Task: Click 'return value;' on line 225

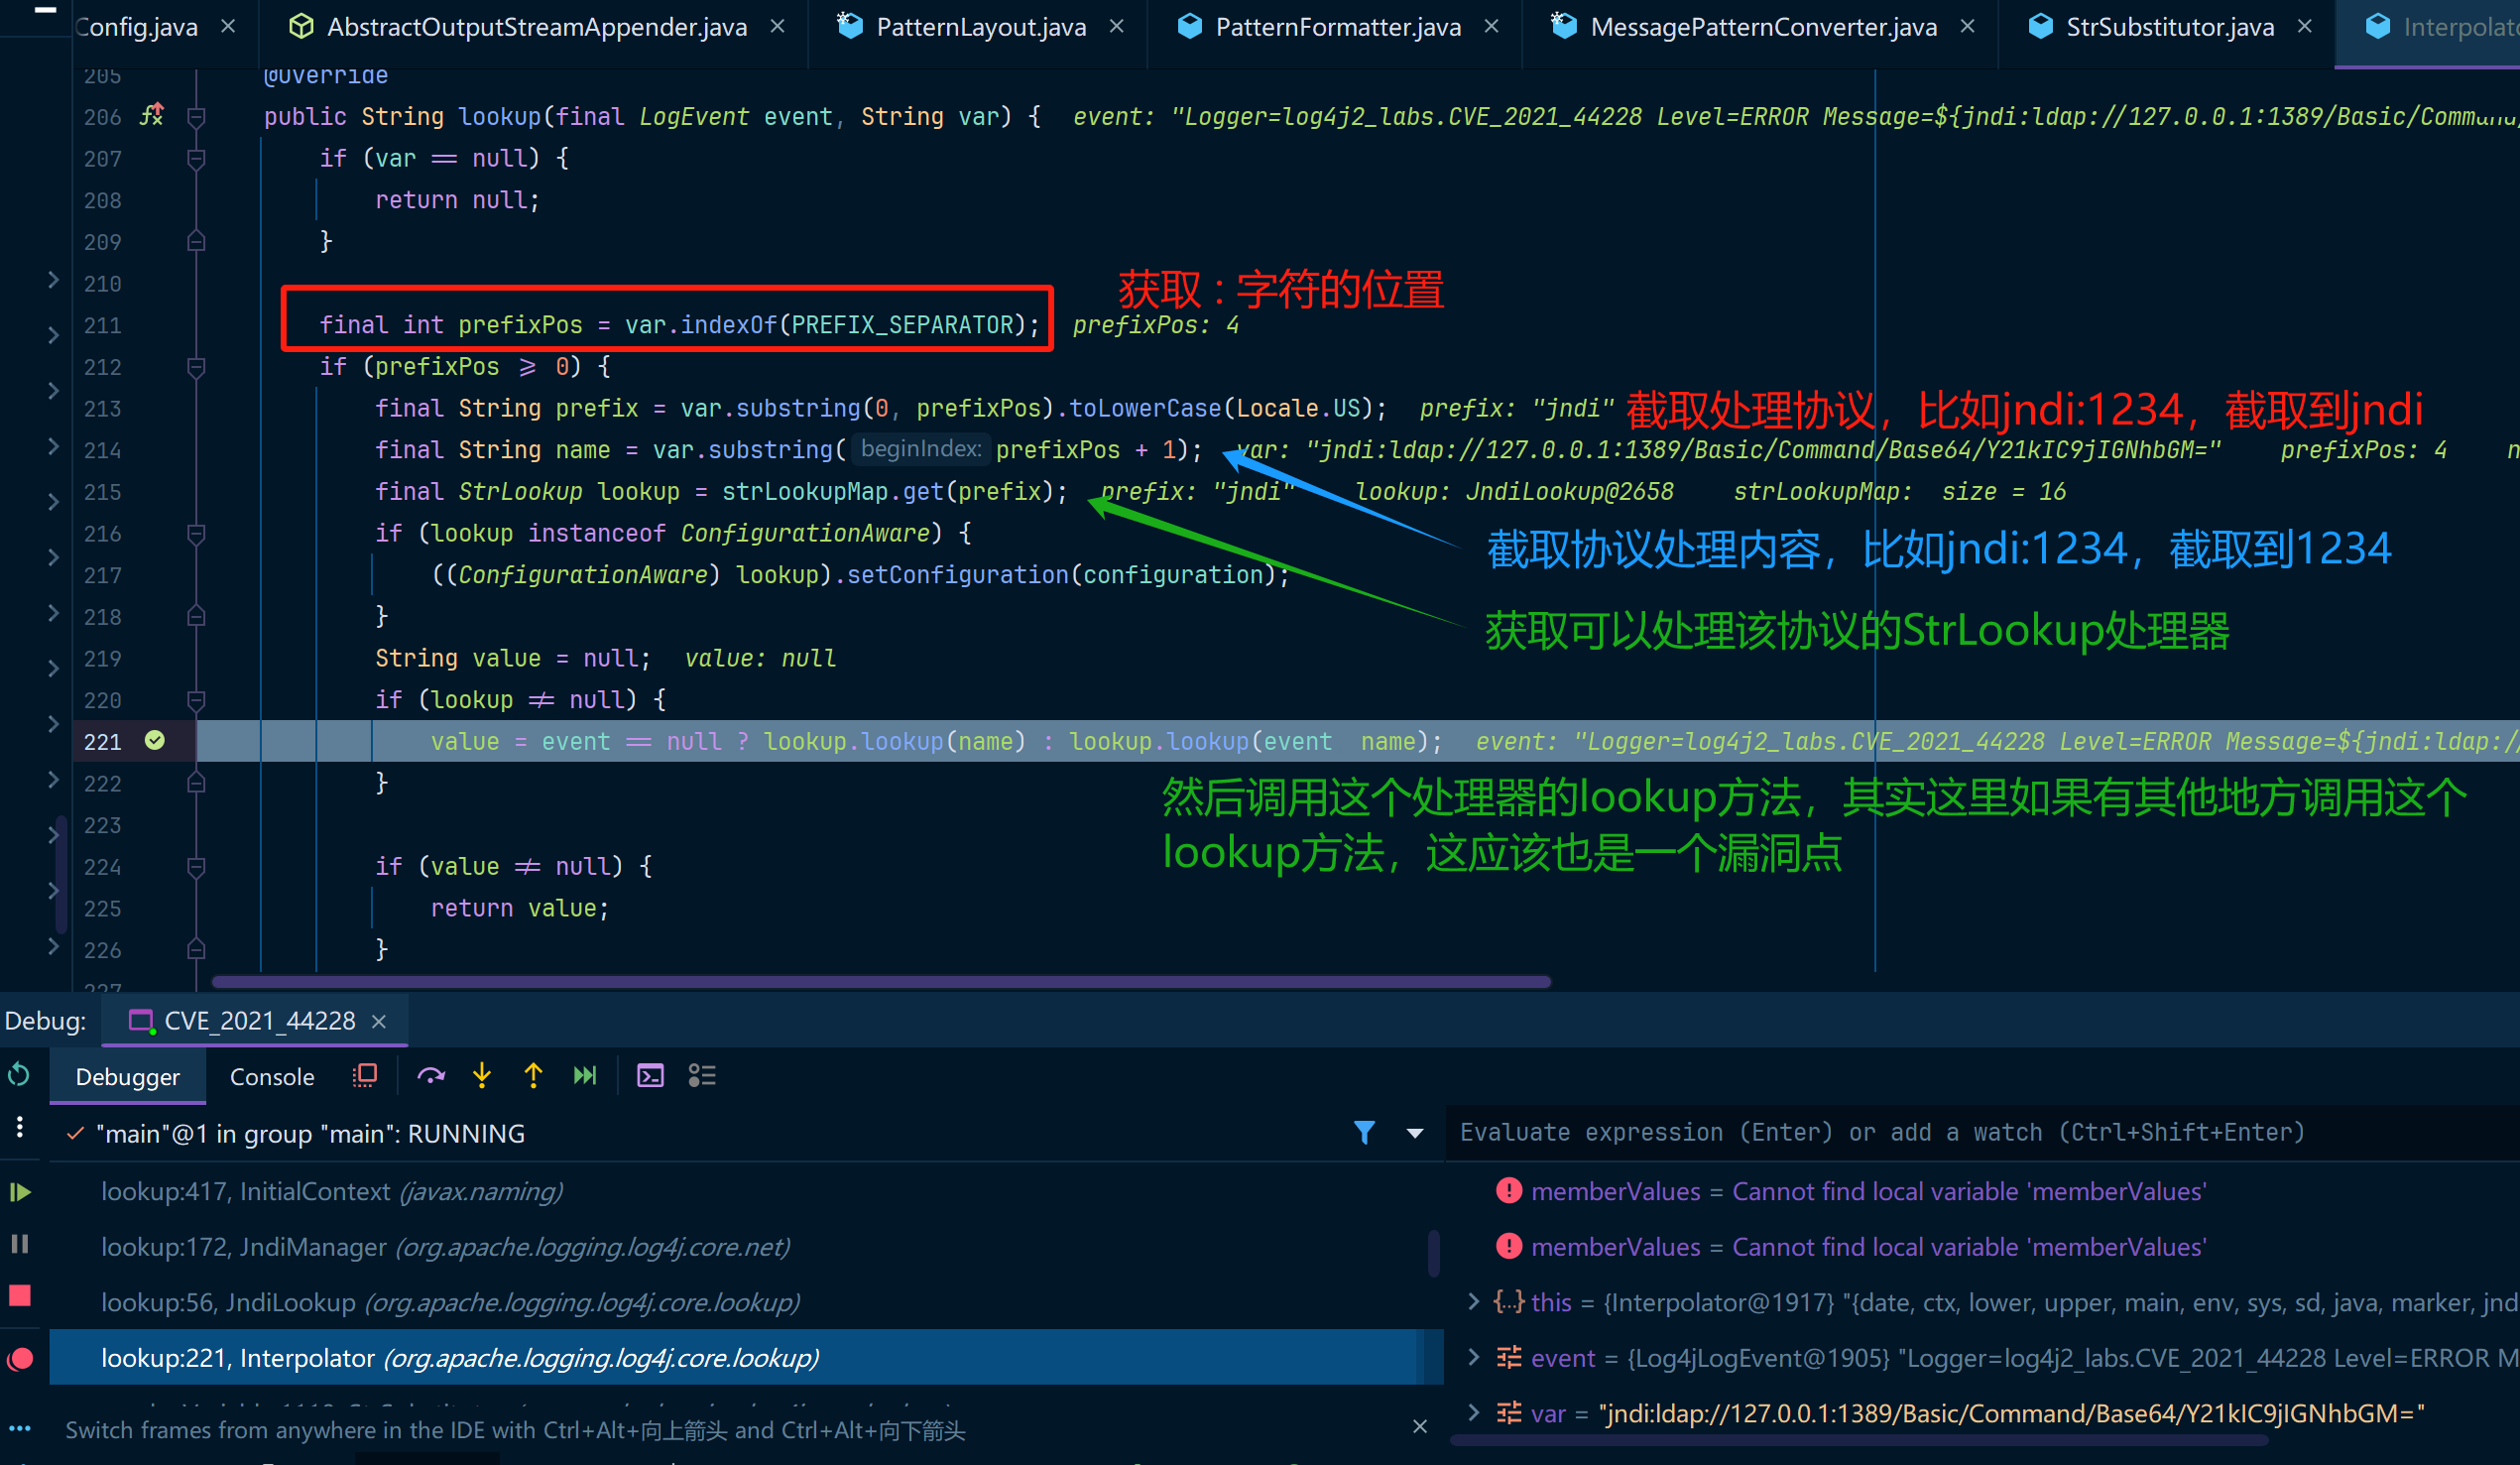Action: point(519,908)
